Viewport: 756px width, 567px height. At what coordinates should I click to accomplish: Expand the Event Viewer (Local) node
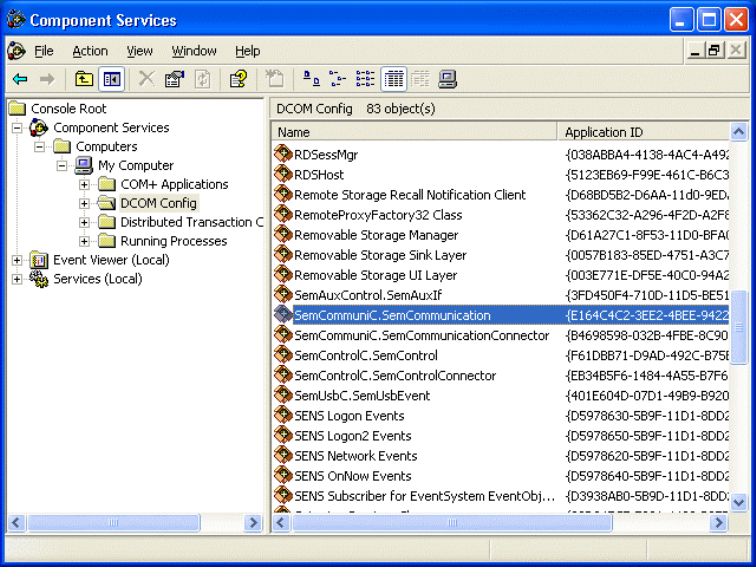(17, 260)
